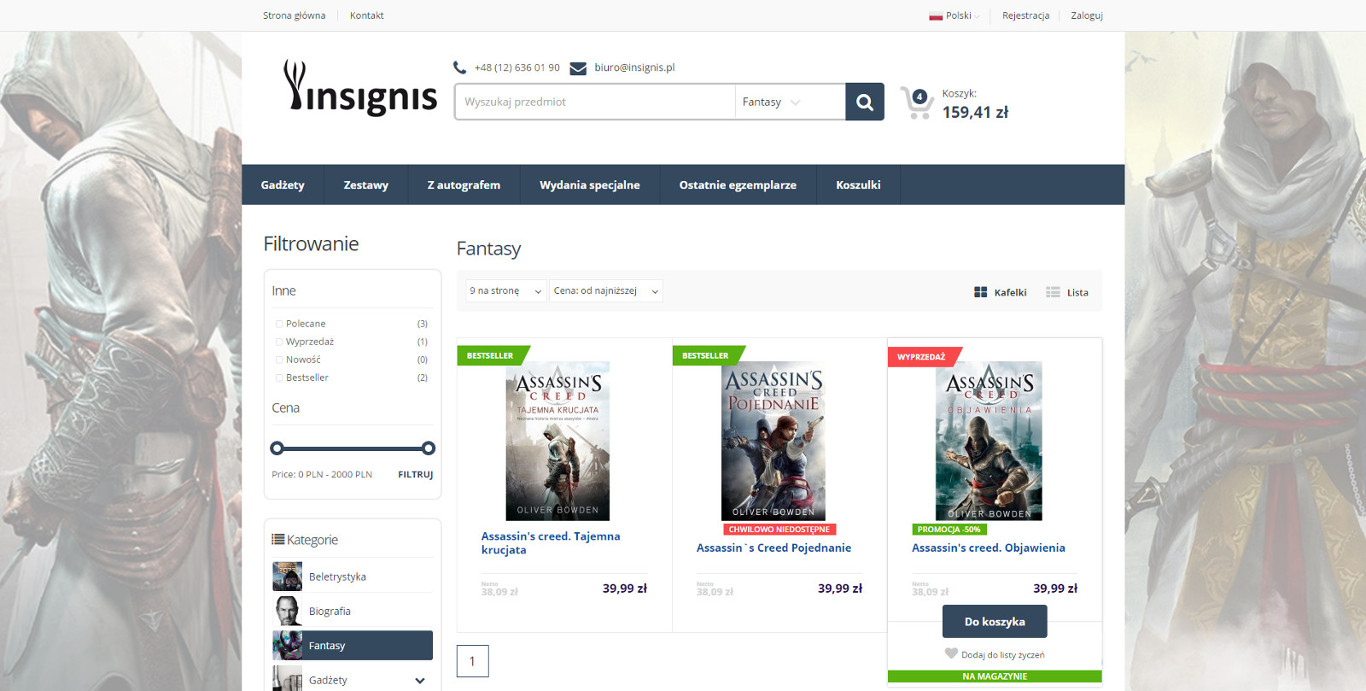
Task: Click the Objawienia book cover
Action: pyautogui.click(x=989, y=441)
